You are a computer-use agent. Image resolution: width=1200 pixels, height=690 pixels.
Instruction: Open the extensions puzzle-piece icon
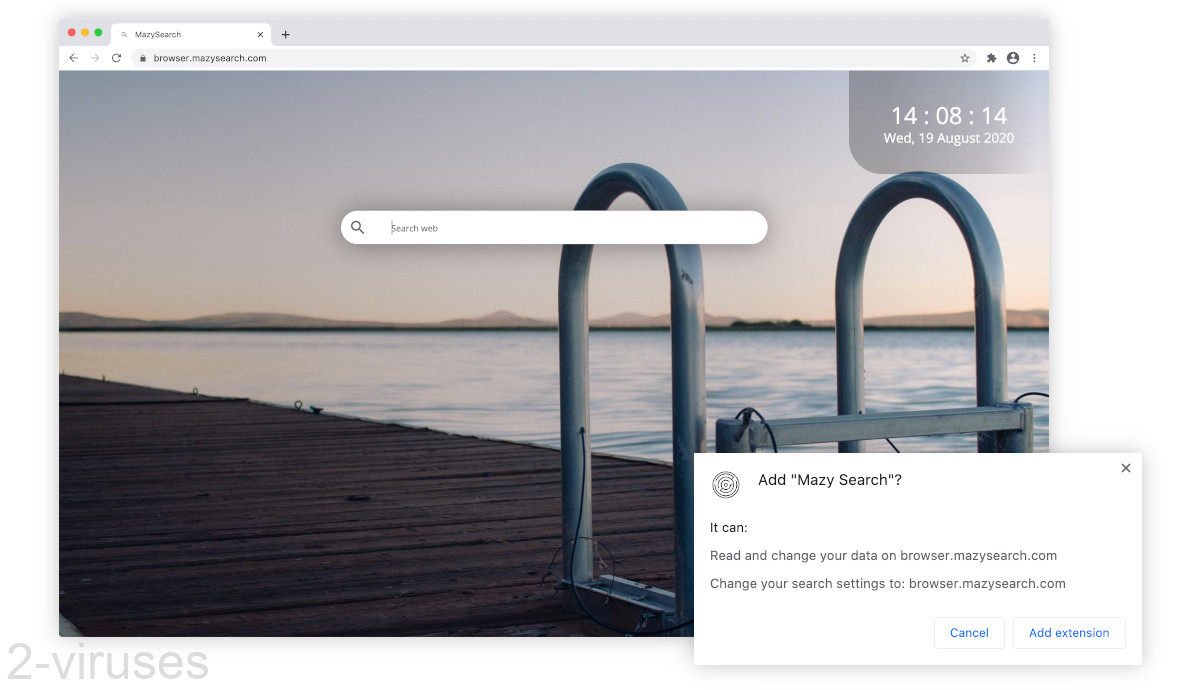coord(990,58)
